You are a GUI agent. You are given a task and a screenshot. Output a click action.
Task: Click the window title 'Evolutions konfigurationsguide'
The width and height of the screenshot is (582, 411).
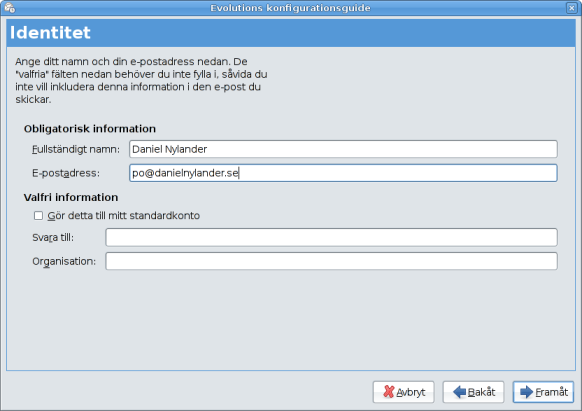290,8
